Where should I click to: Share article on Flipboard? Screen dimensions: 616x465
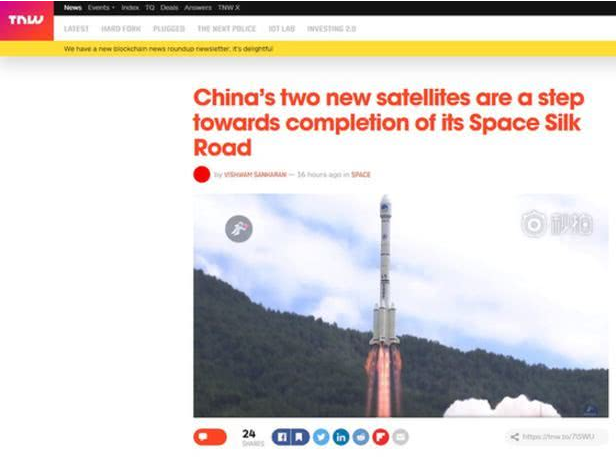point(380,437)
